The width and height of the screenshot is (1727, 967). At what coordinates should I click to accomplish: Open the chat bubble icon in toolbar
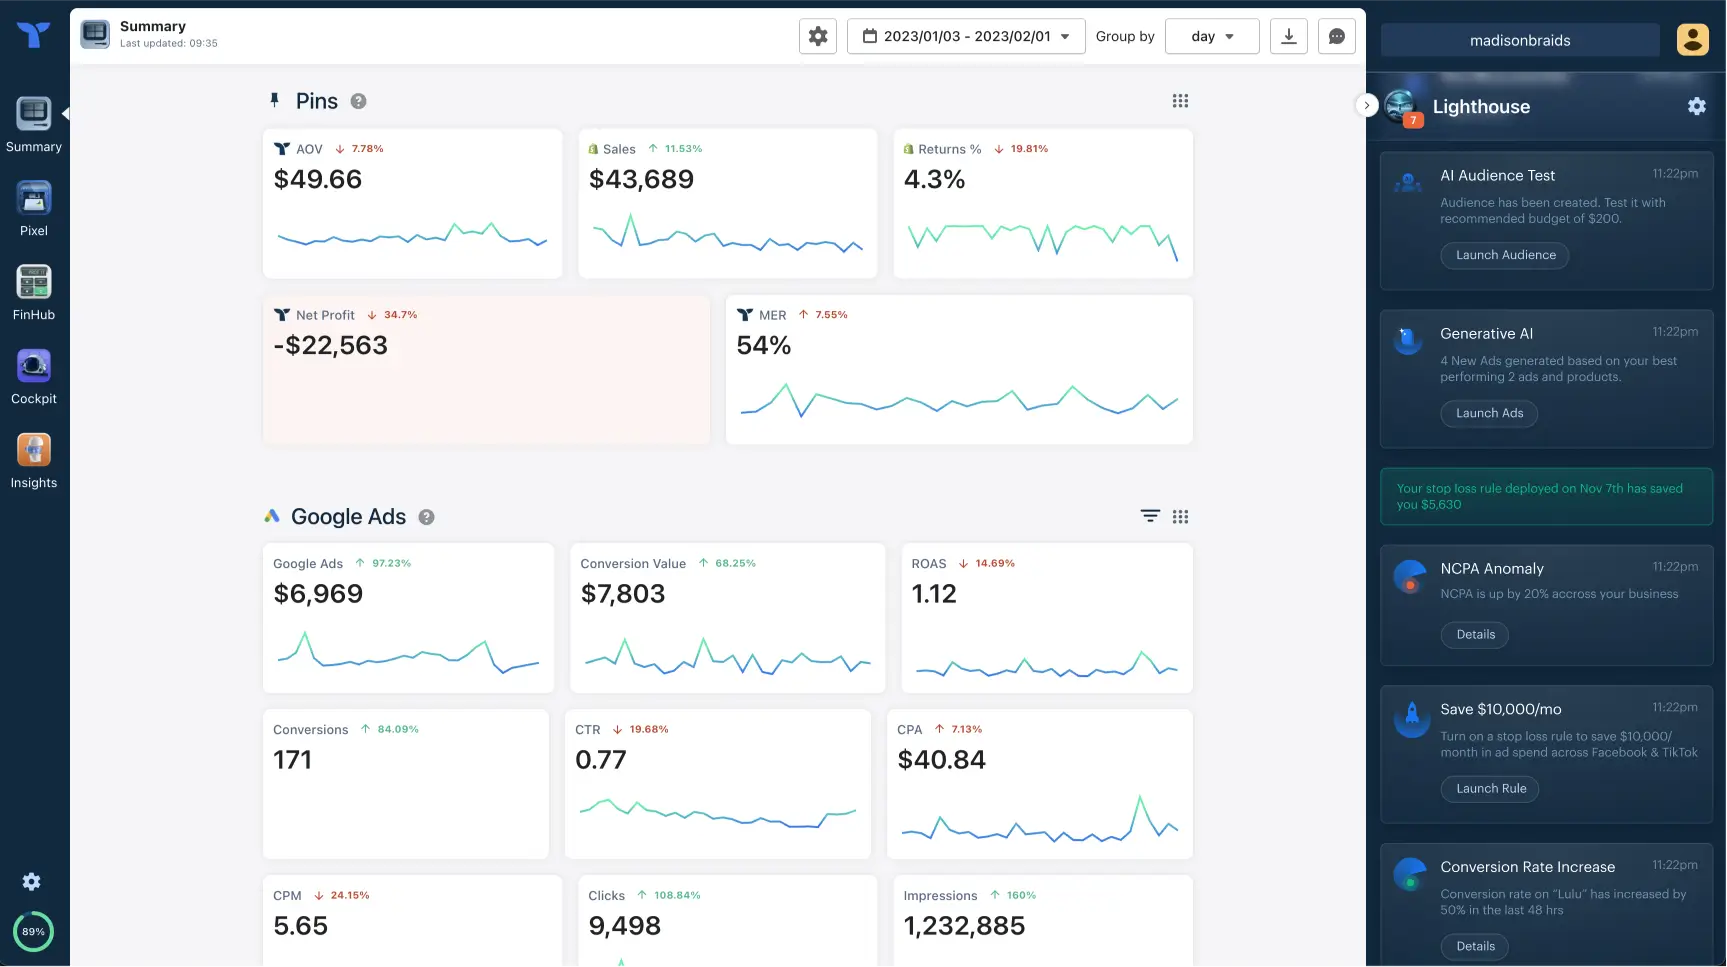coord(1337,36)
